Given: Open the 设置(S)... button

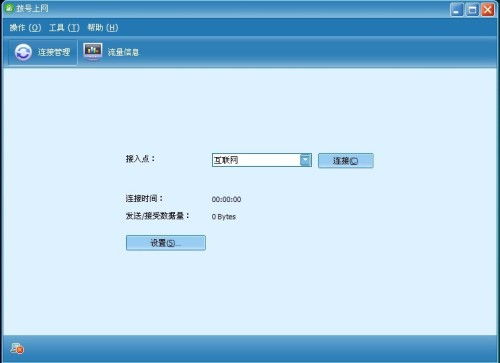Looking at the screenshot, I should [x=166, y=243].
